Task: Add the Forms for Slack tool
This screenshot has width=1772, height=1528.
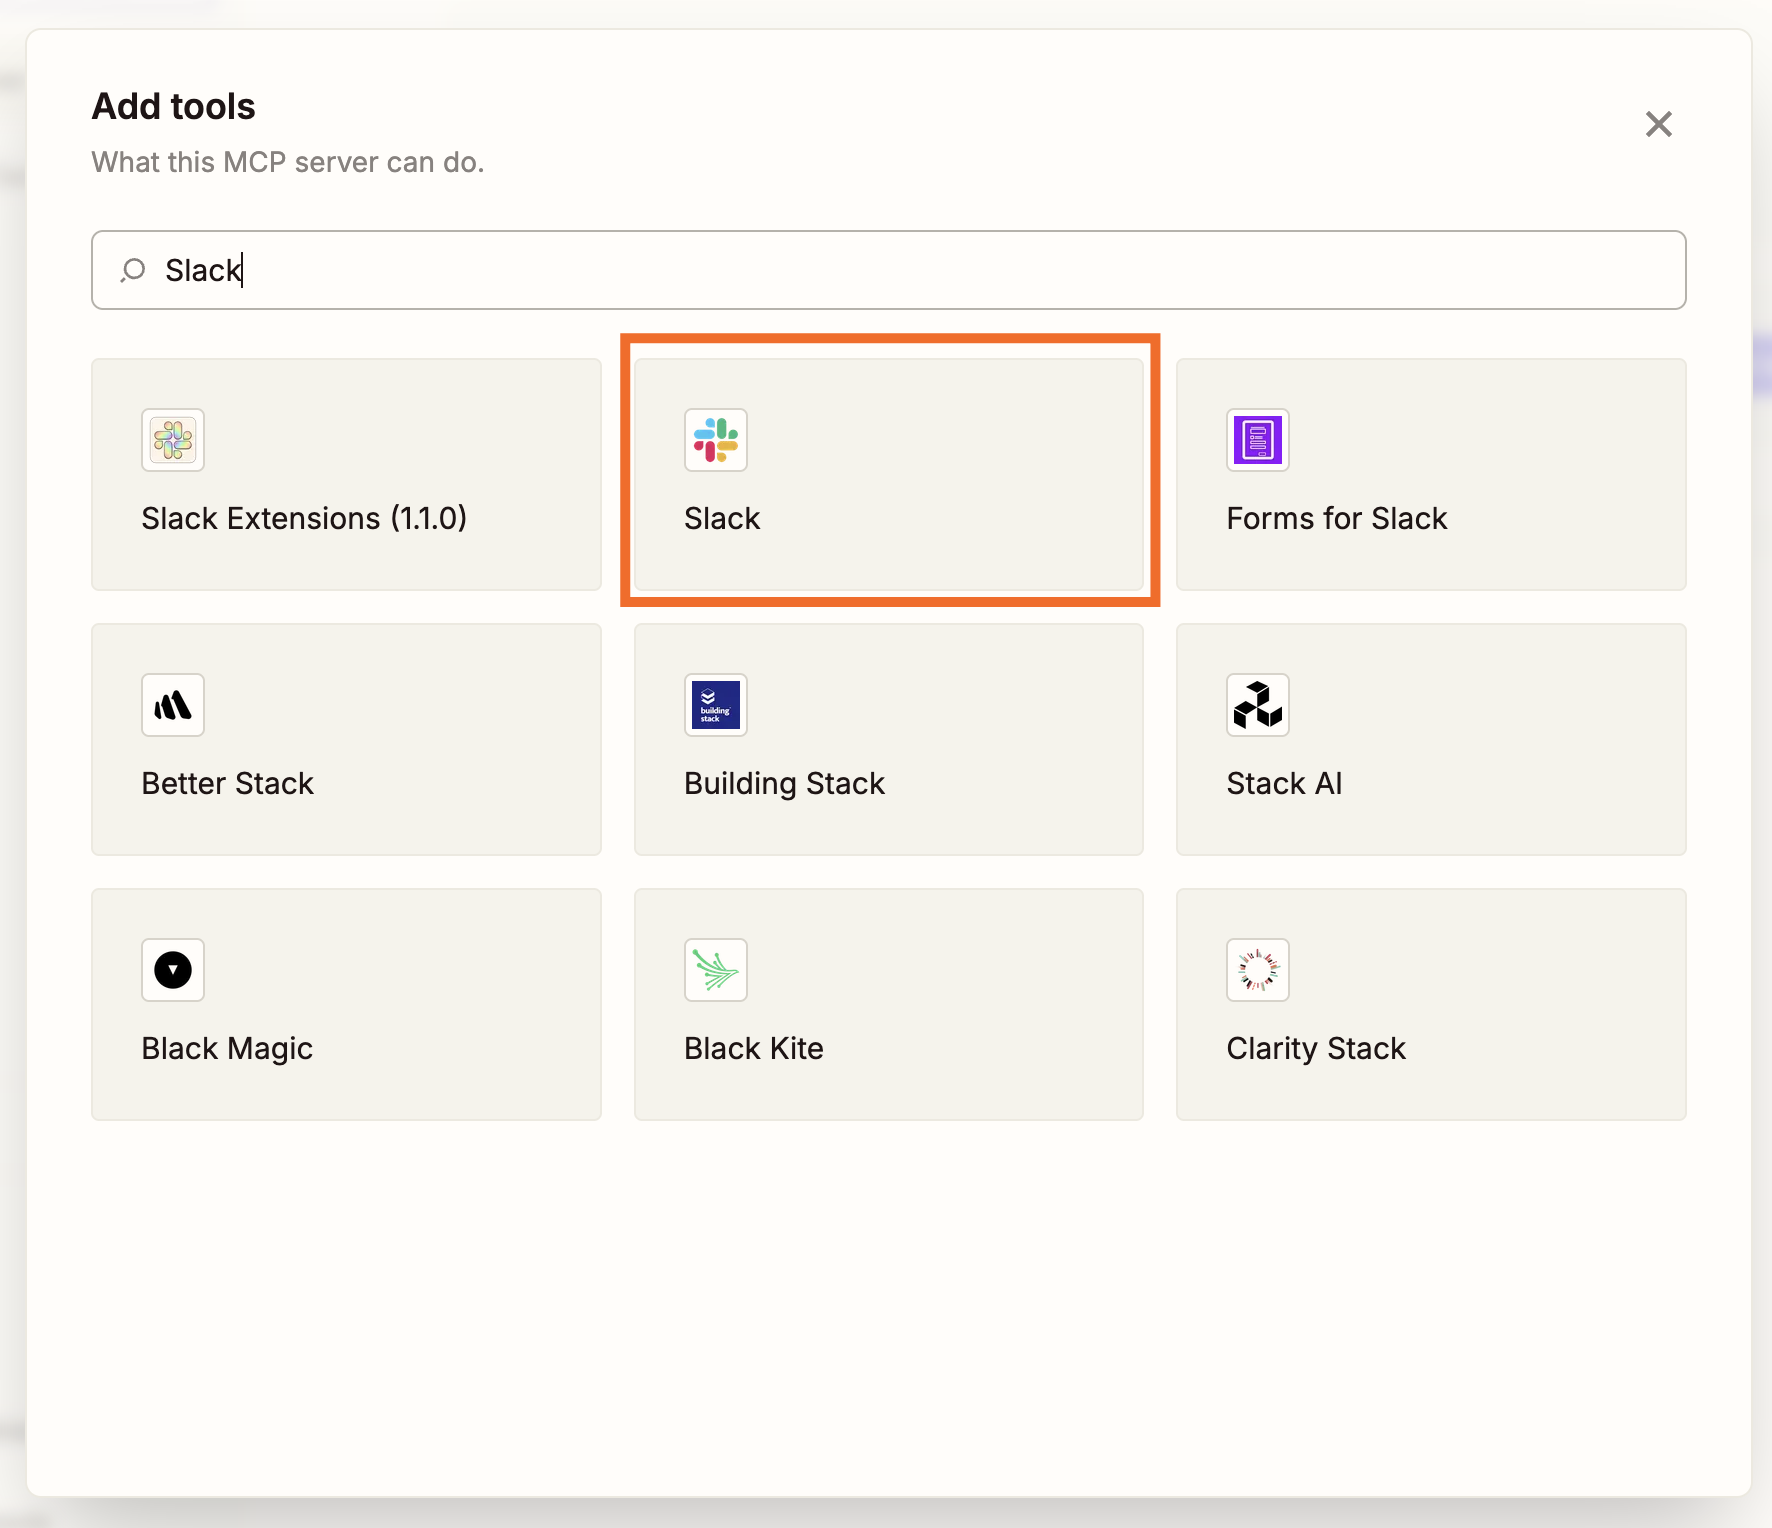Action: [x=1432, y=474]
